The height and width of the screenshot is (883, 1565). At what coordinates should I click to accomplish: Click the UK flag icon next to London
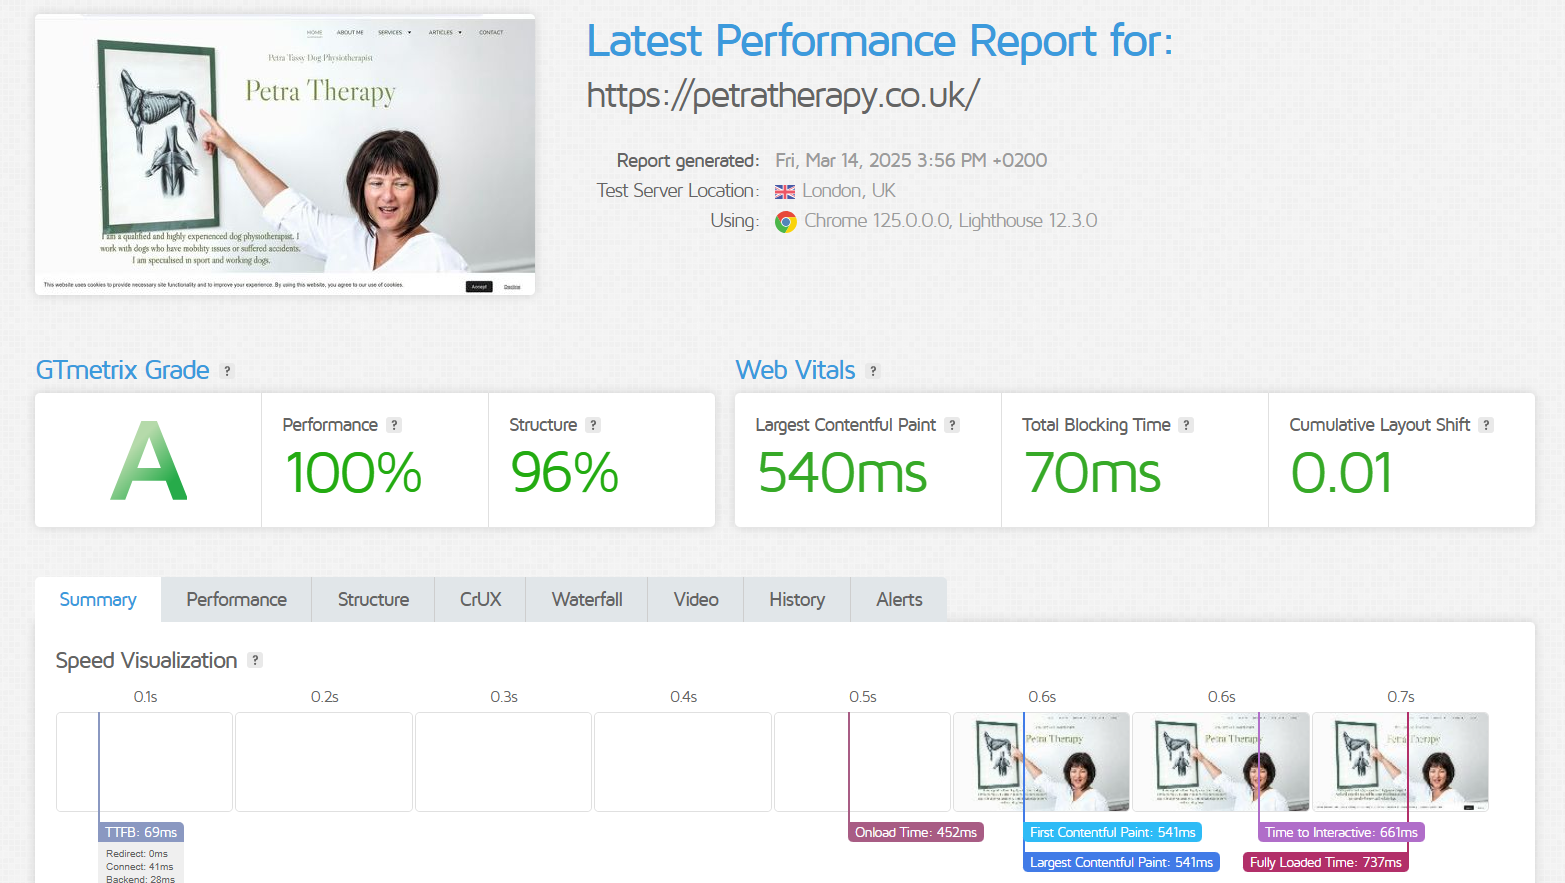785,192
